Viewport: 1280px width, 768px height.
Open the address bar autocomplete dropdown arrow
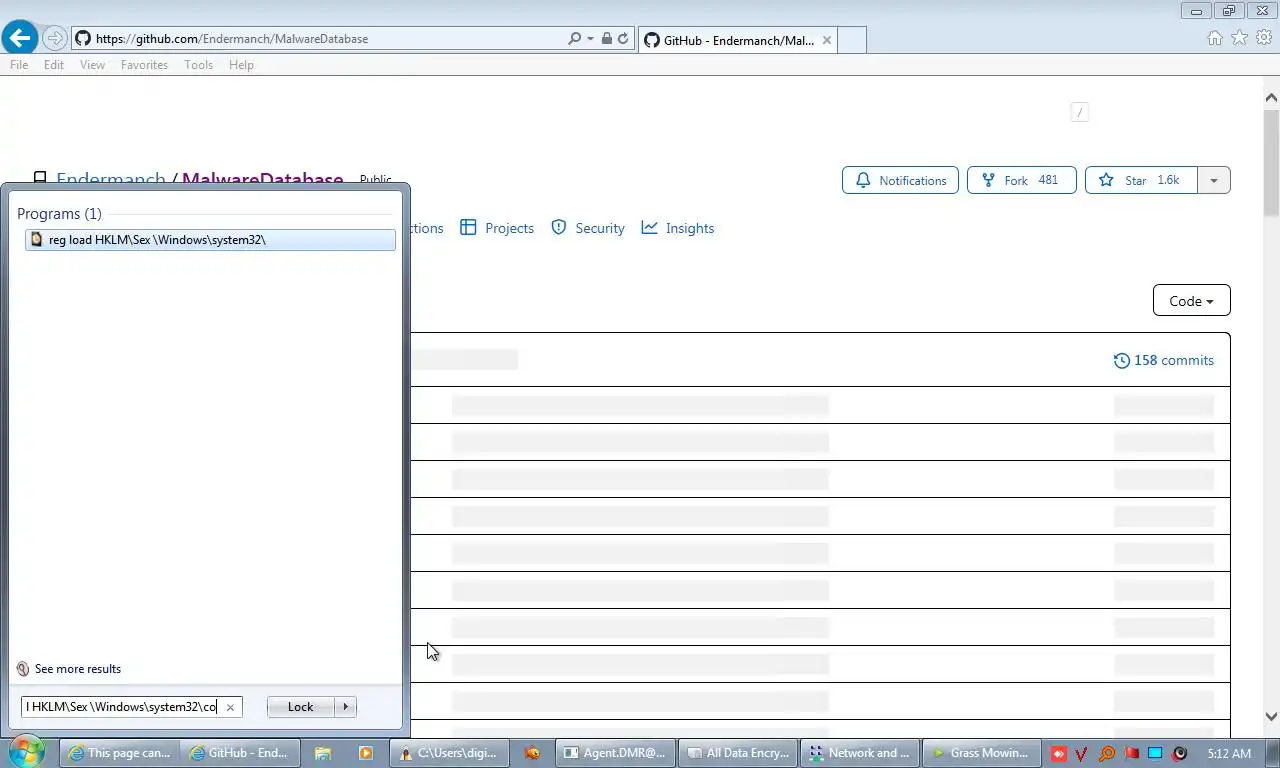pyautogui.click(x=590, y=38)
